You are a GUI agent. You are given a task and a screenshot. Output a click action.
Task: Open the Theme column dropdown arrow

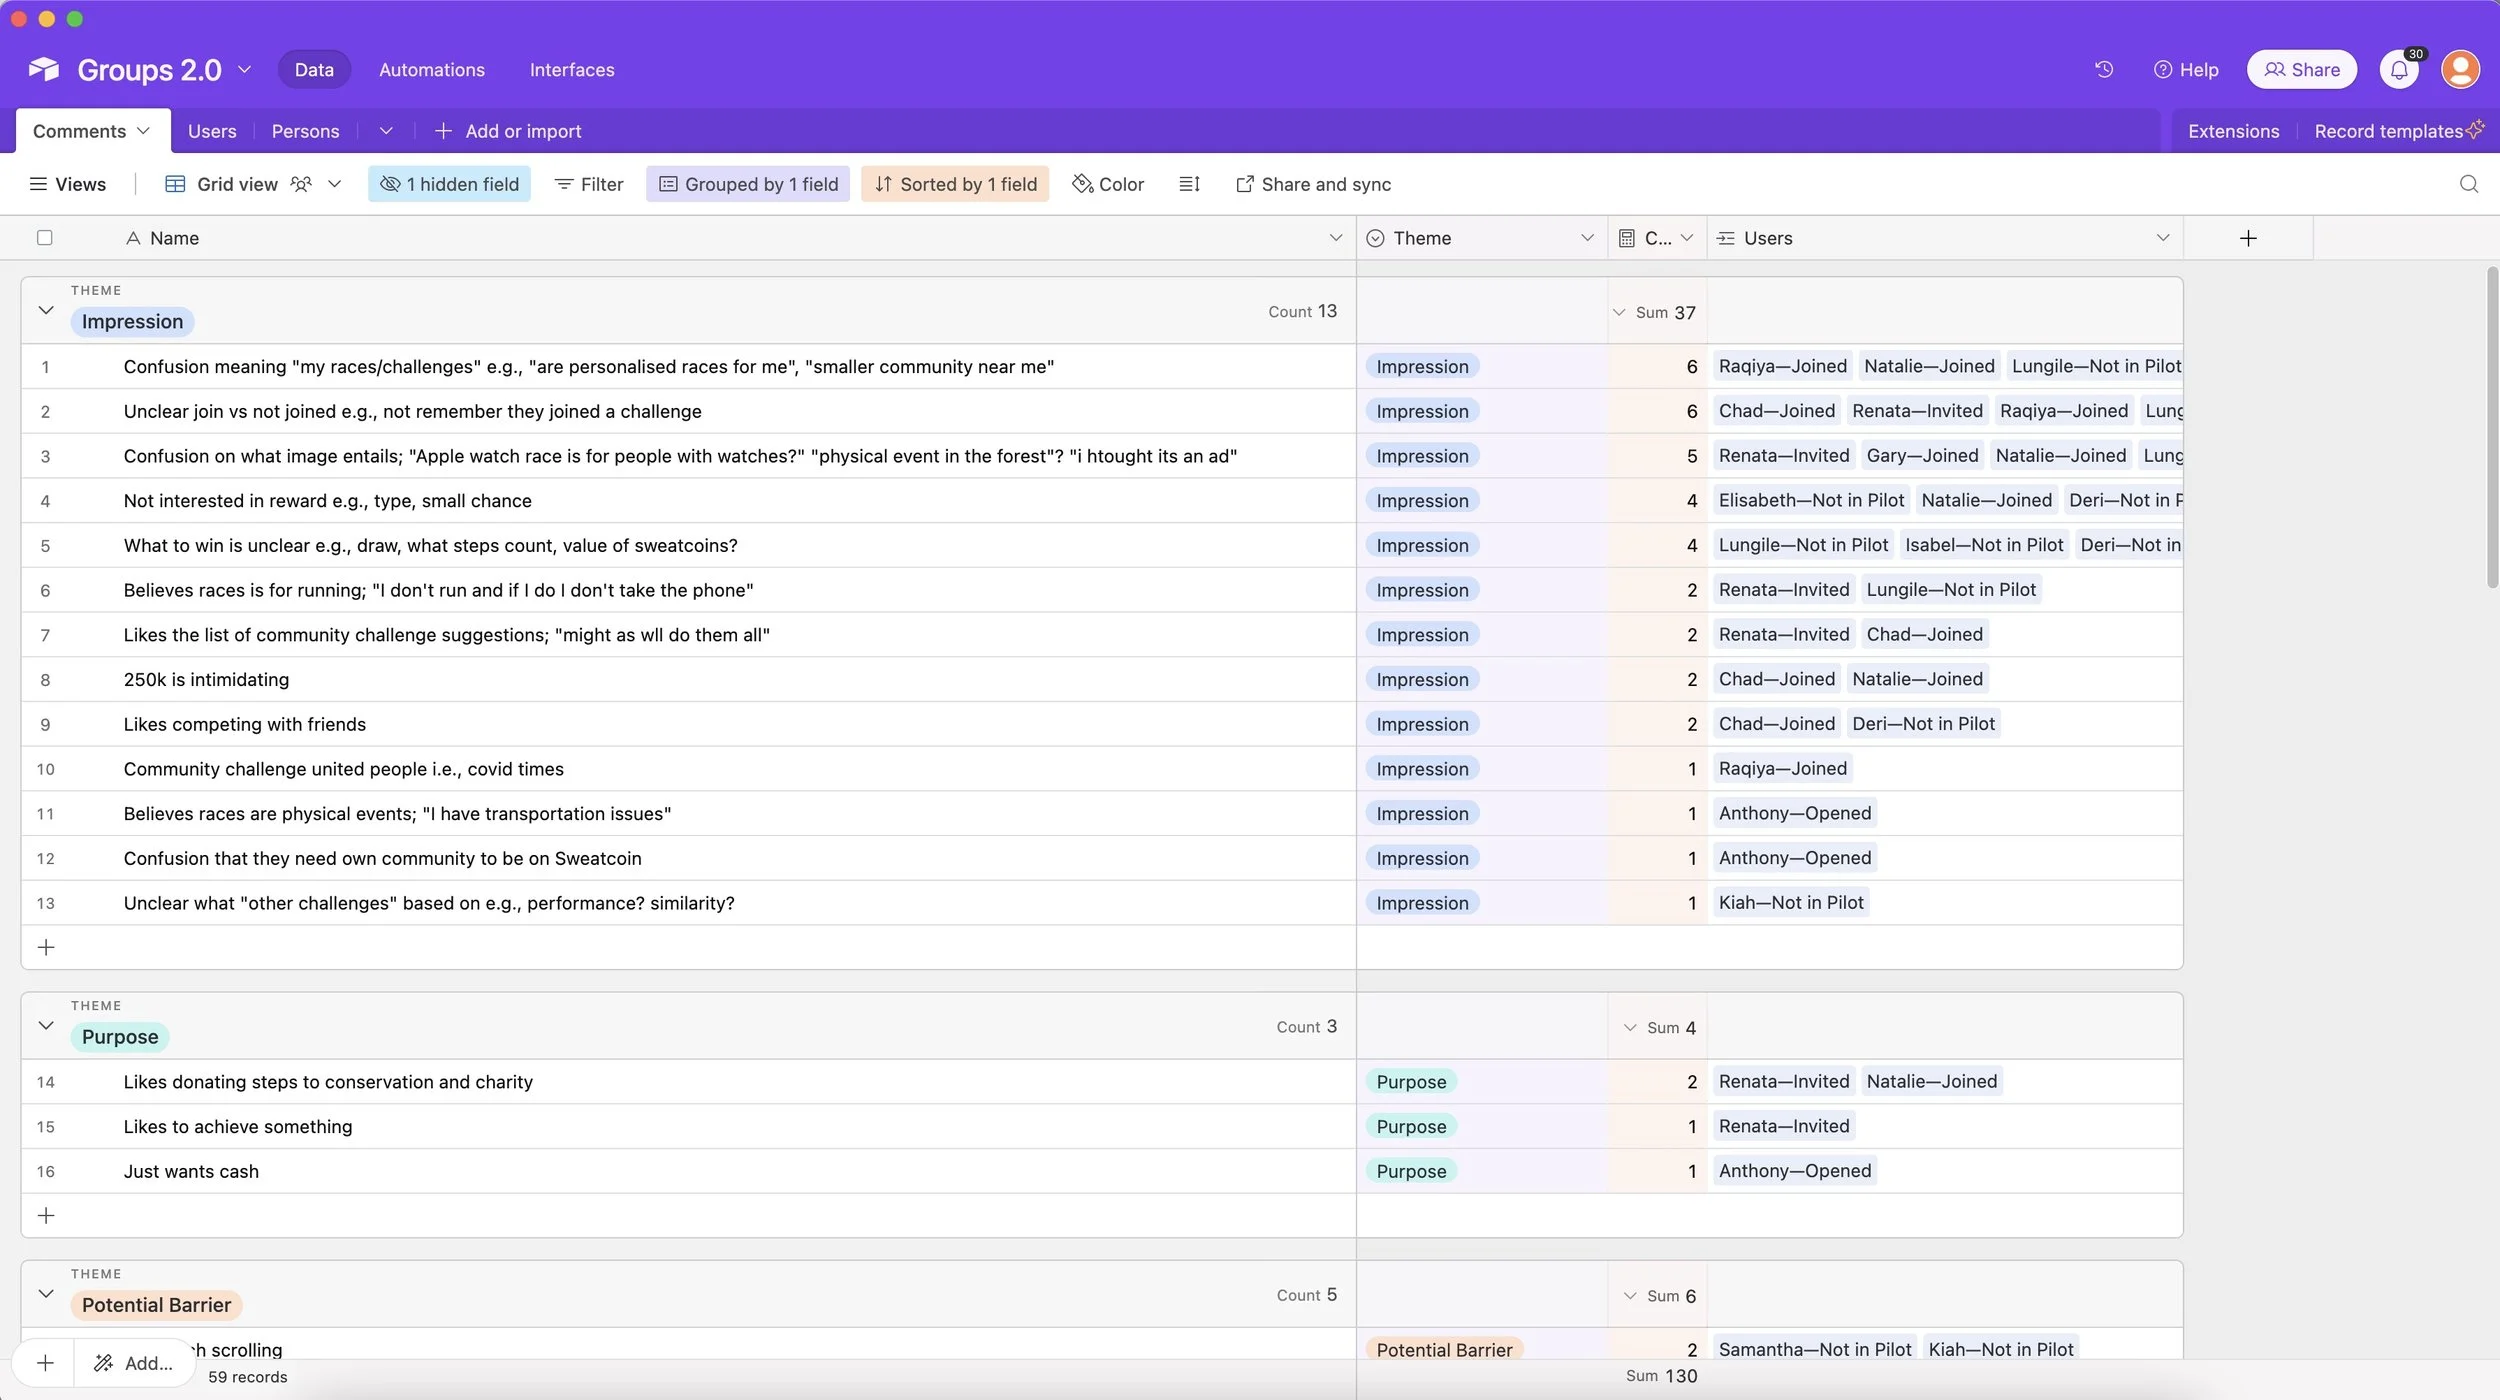pyautogui.click(x=1587, y=238)
